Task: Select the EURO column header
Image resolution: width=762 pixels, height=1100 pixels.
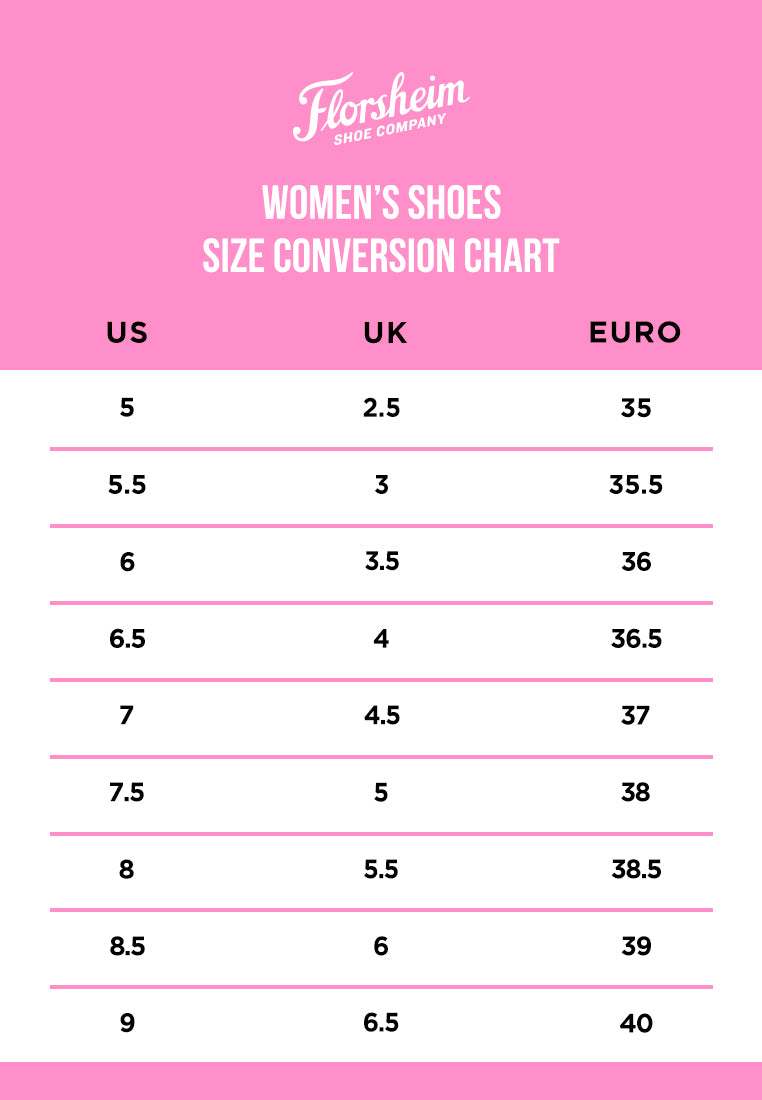Action: pos(635,333)
